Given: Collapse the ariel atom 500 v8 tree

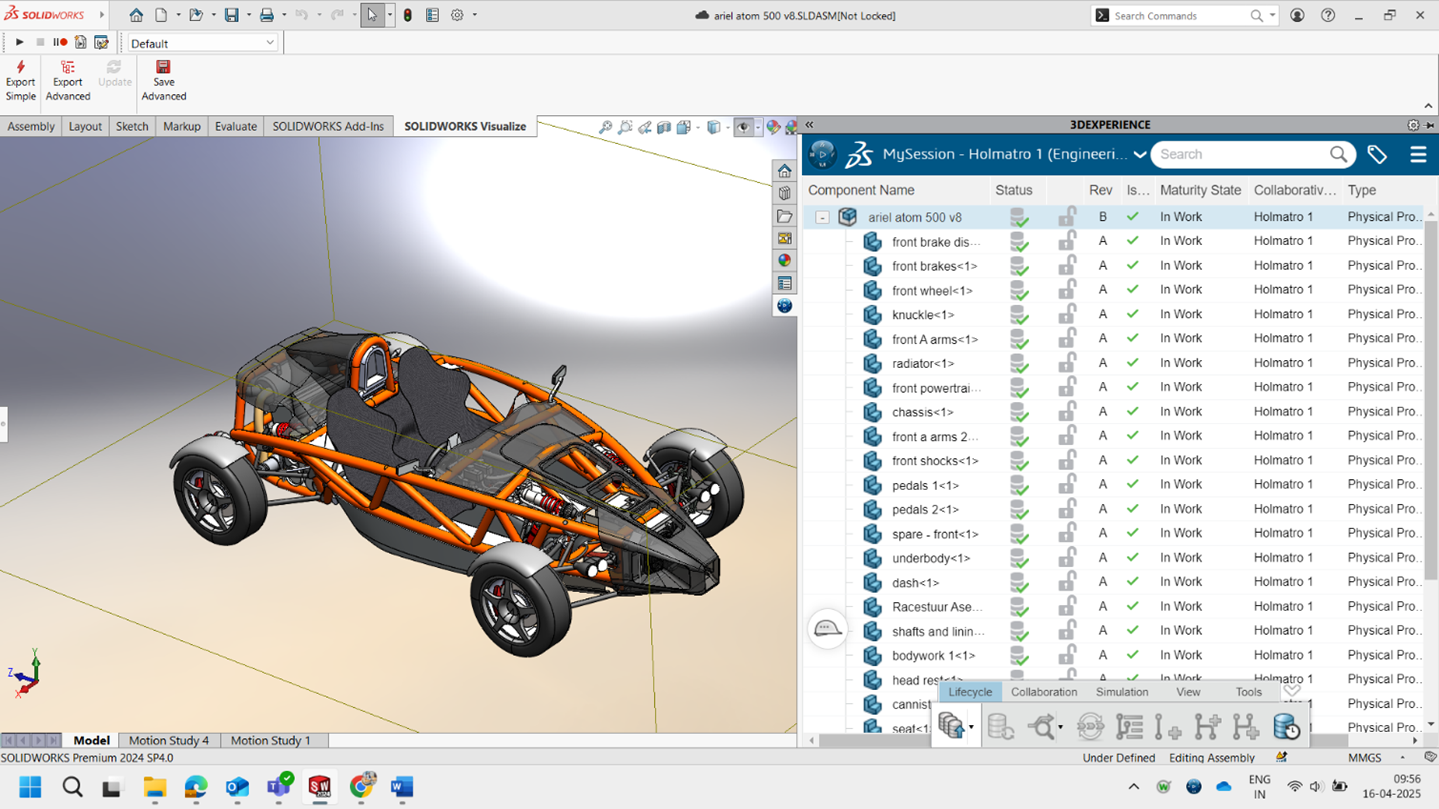Looking at the screenshot, I should point(822,217).
